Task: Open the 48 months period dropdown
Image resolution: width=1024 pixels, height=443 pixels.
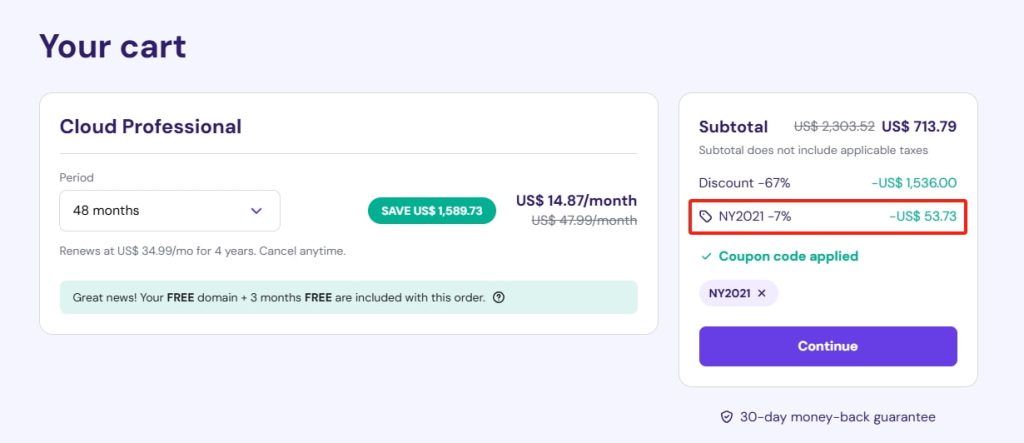Action: tap(170, 211)
